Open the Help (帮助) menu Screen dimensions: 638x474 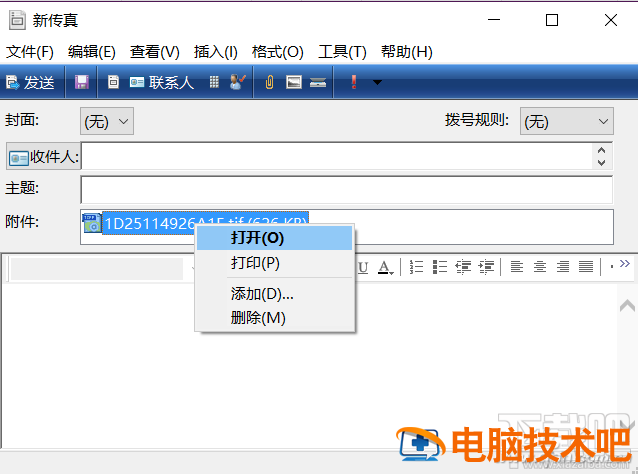406,52
